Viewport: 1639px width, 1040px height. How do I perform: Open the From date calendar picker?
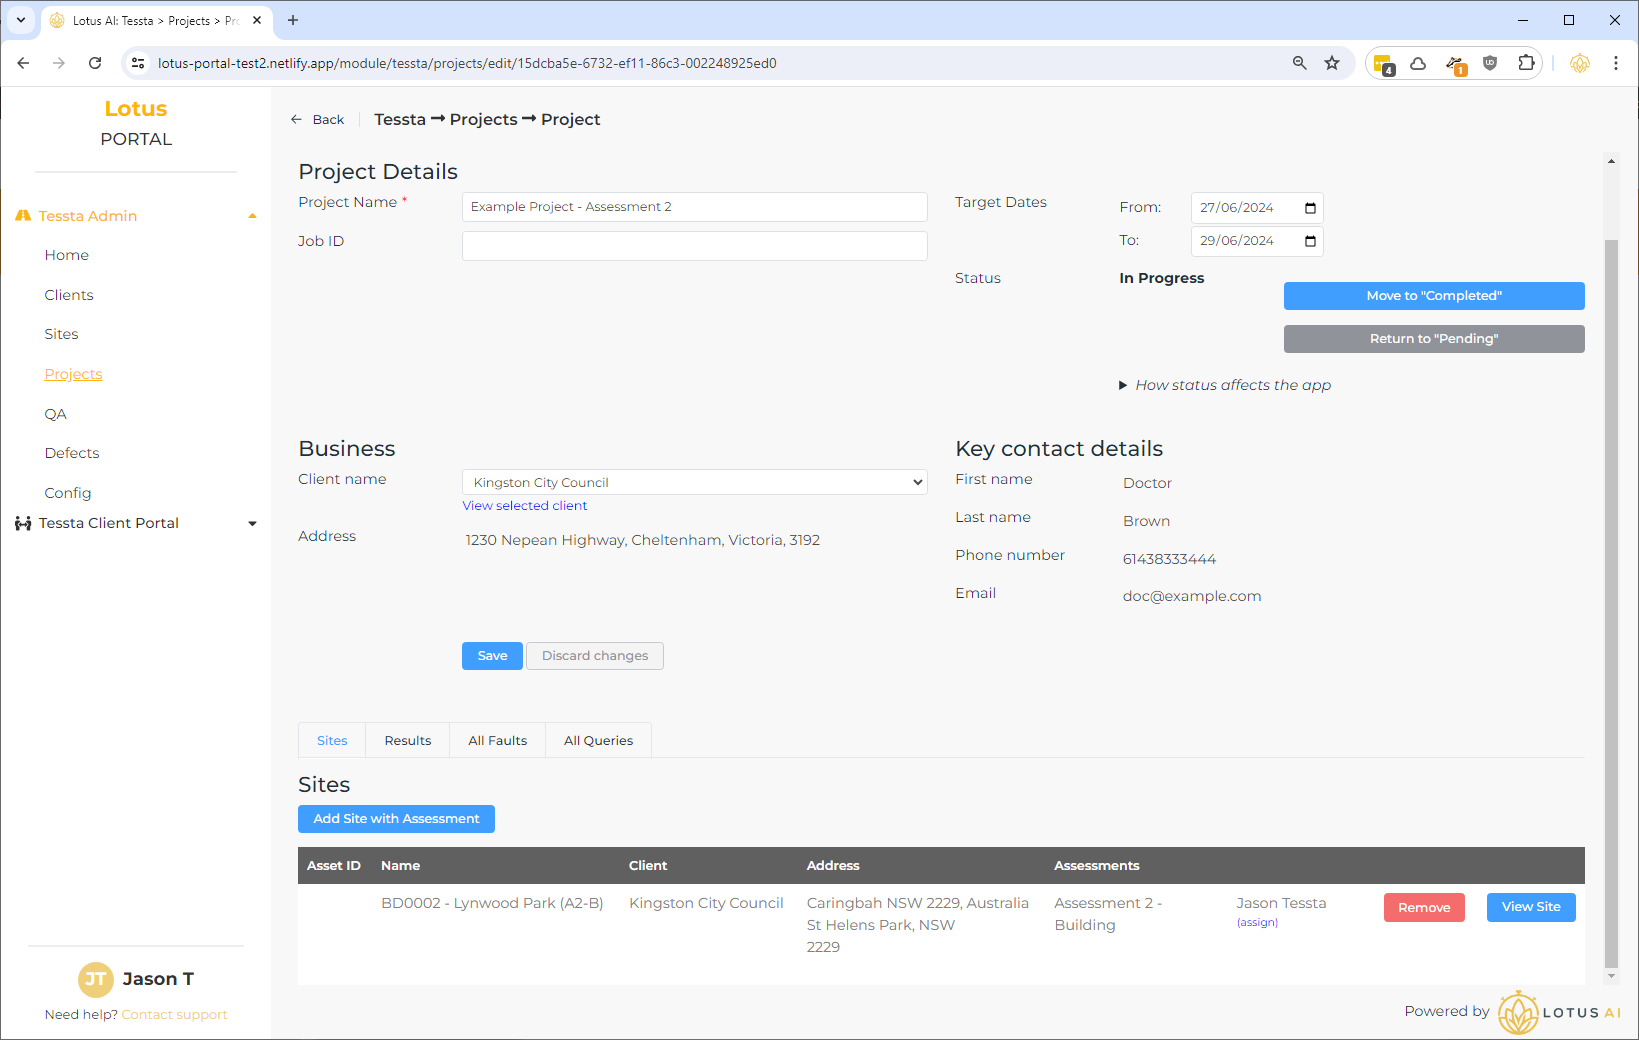point(1310,208)
